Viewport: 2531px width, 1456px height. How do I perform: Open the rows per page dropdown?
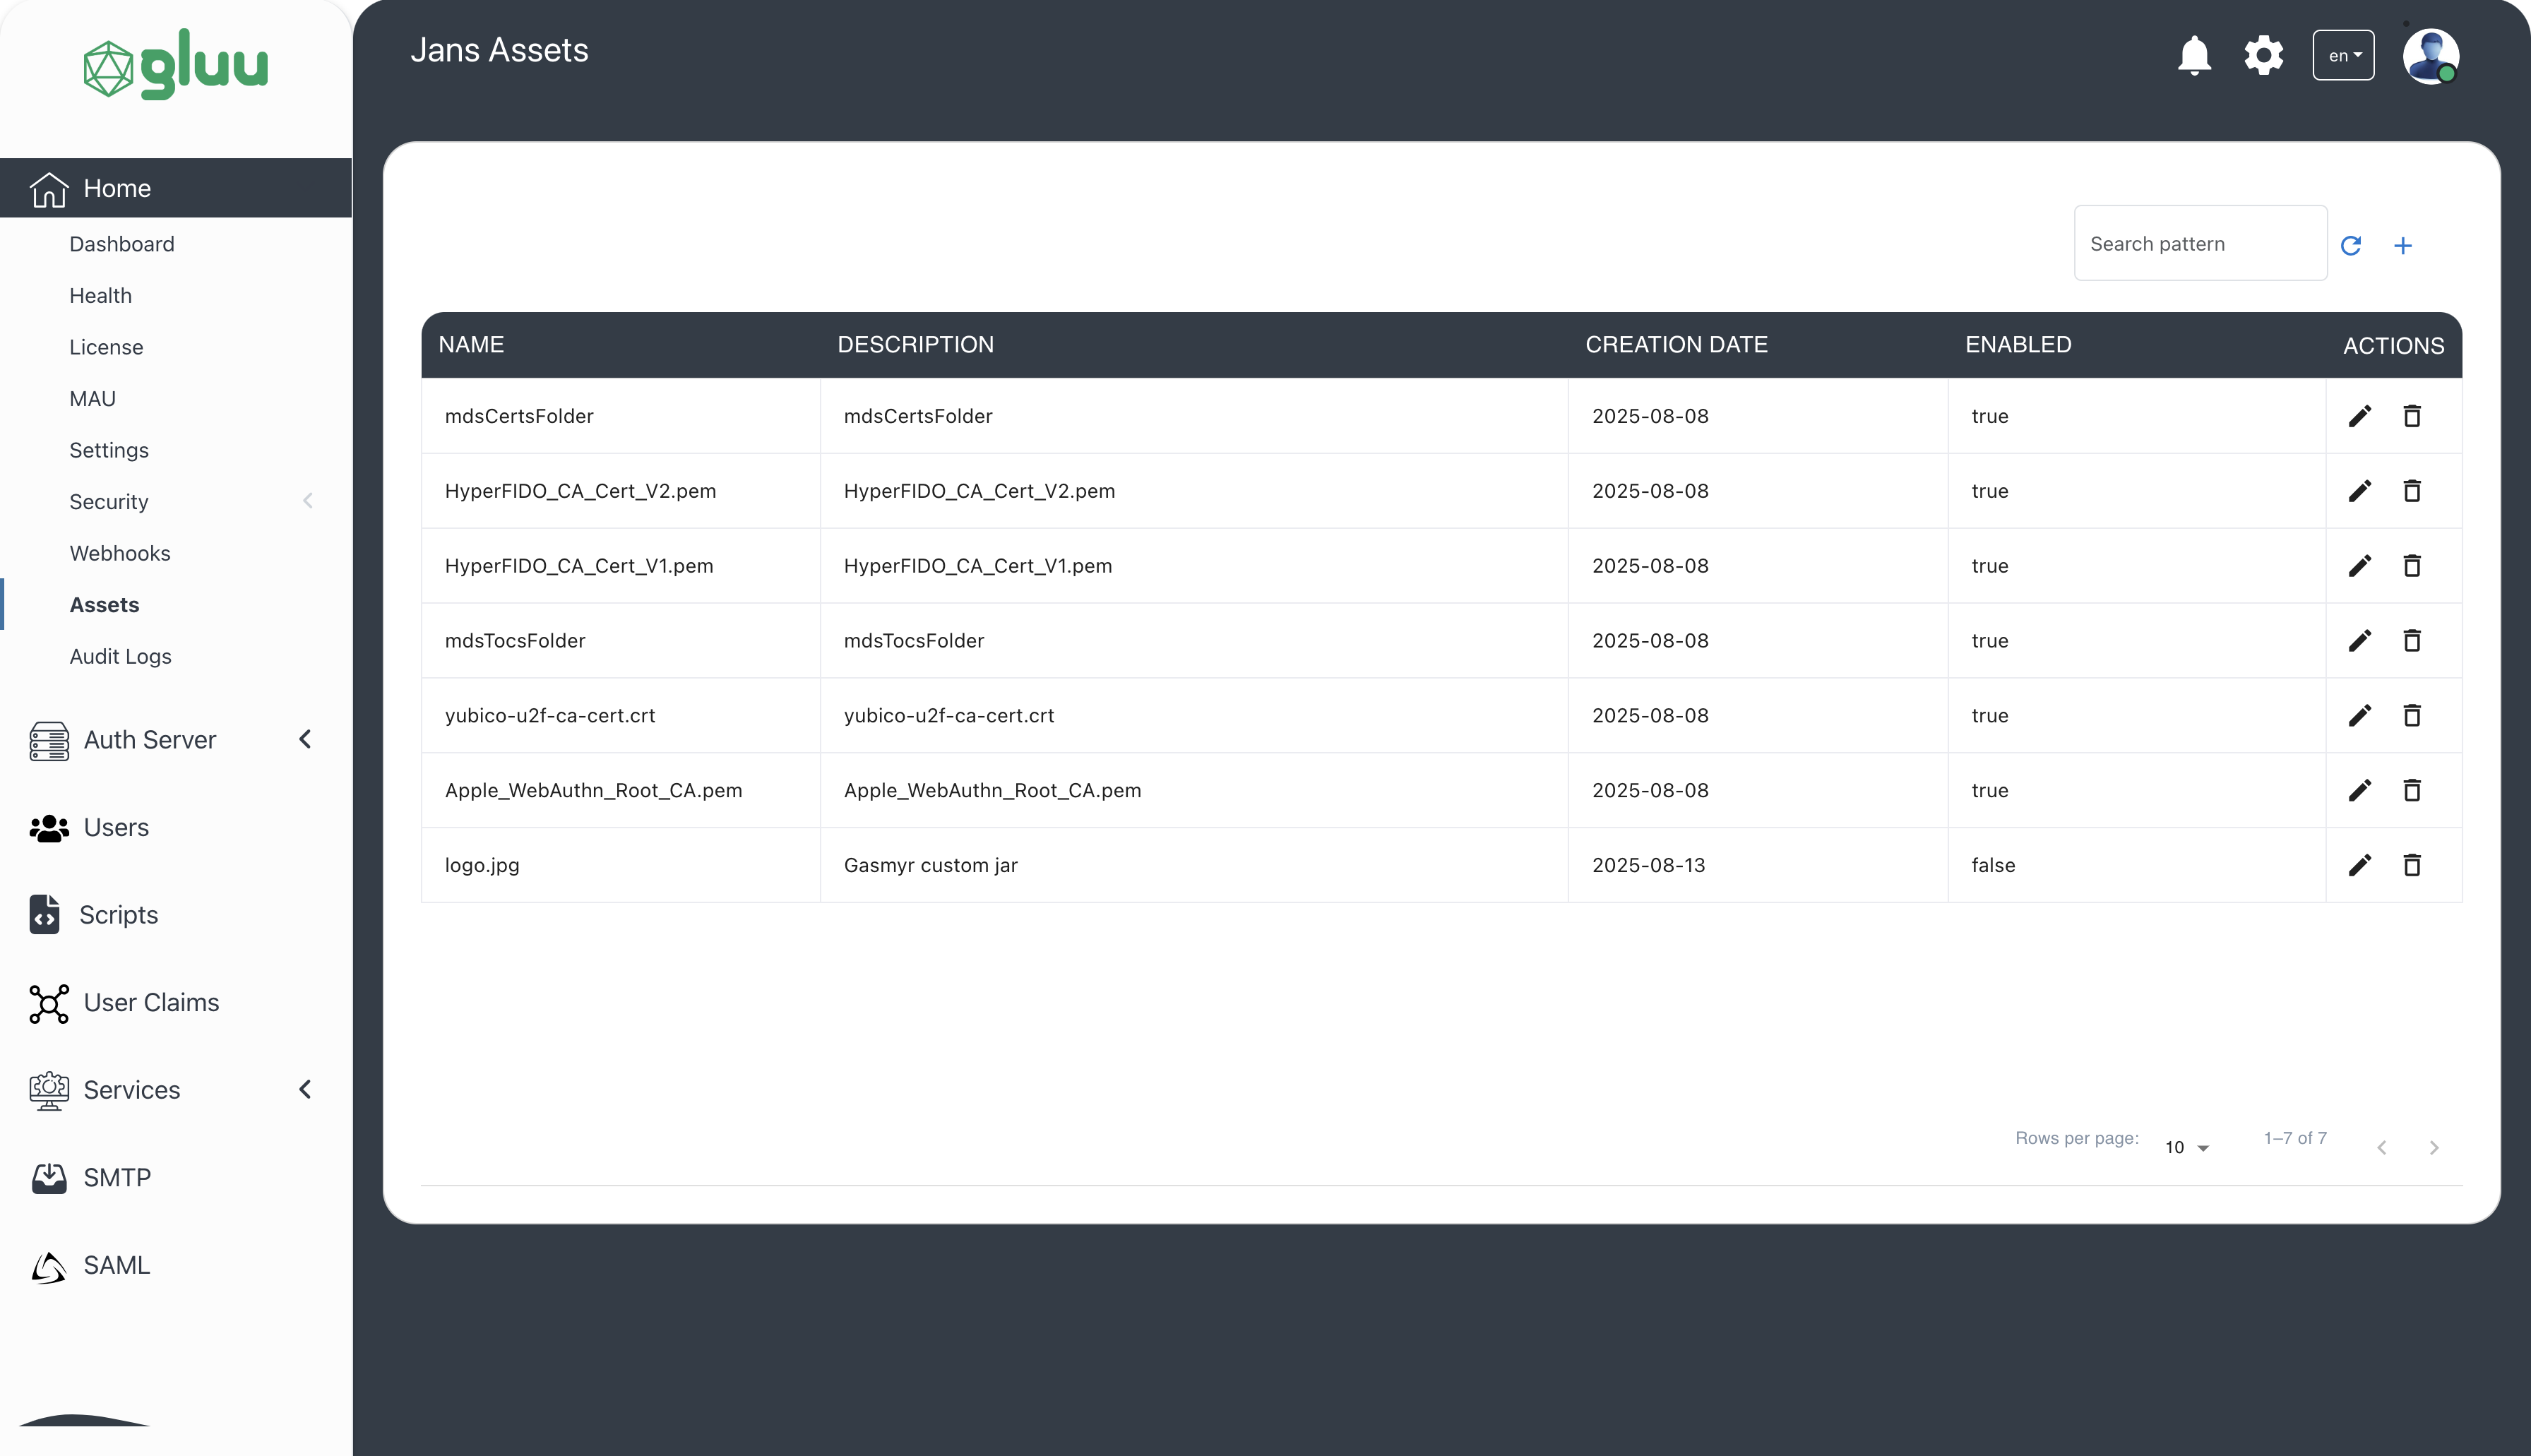[2186, 1147]
